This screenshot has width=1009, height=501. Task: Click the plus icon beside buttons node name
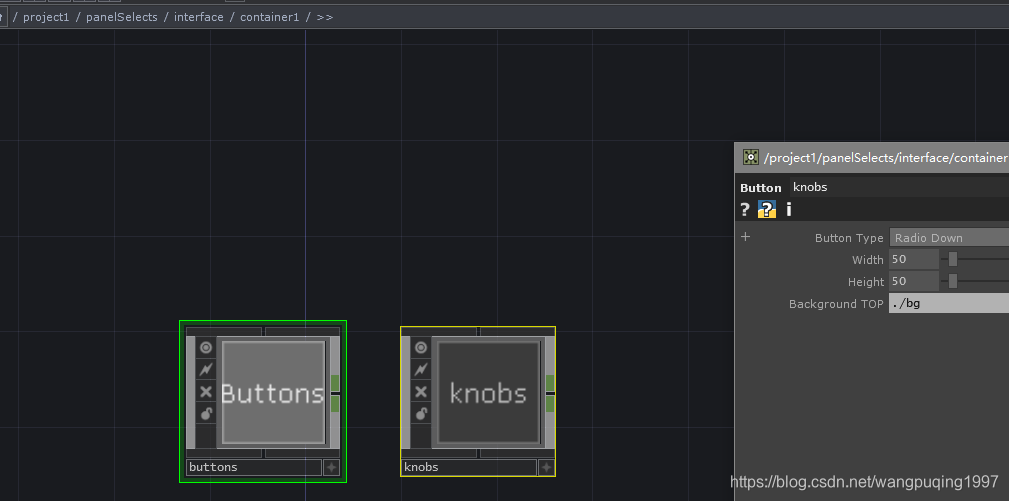tap(331, 468)
